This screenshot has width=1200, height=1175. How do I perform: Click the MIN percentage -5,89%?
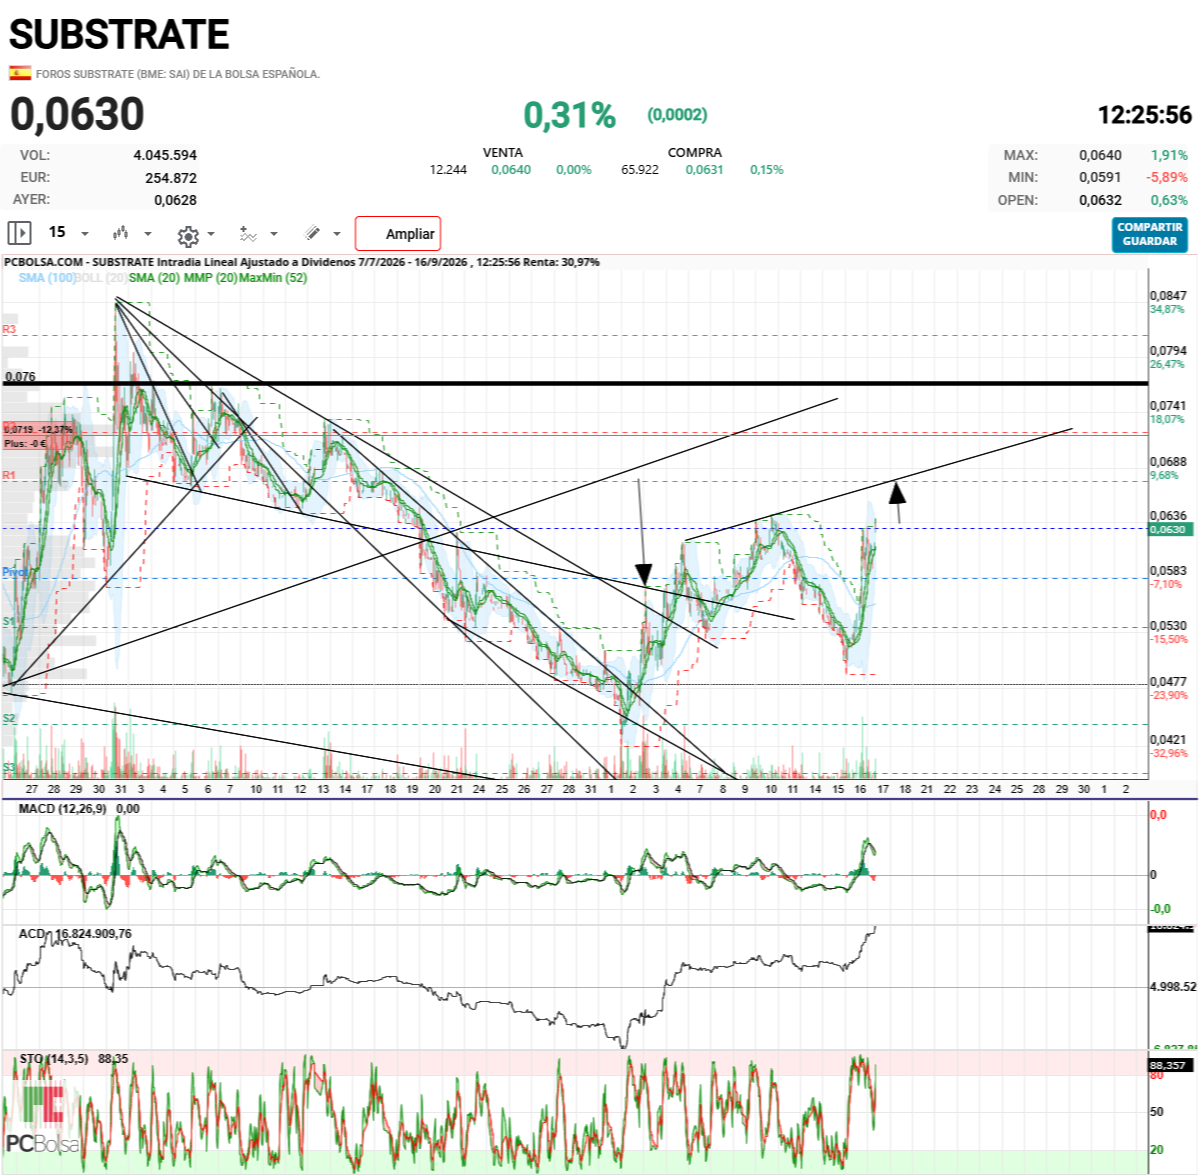point(1168,177)
